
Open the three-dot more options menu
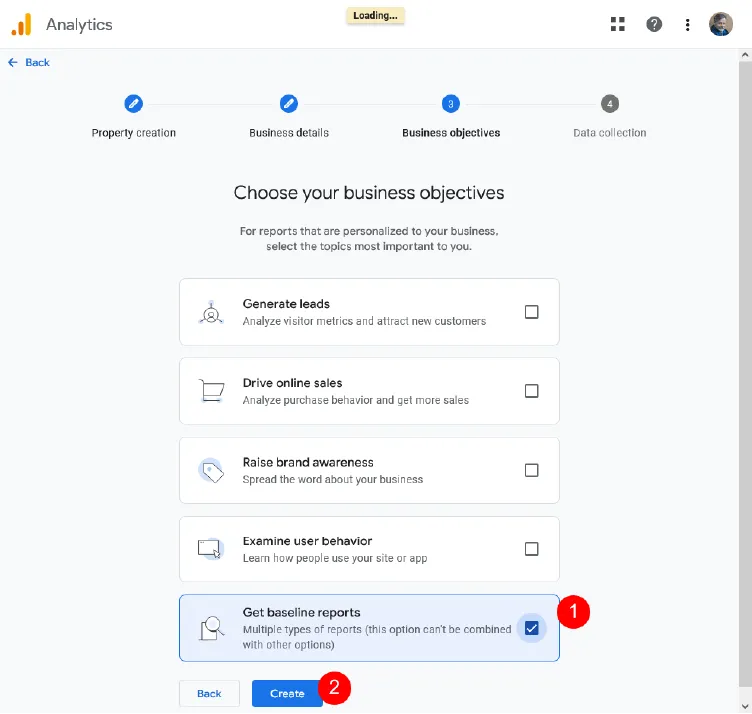[x=688, y=24]
